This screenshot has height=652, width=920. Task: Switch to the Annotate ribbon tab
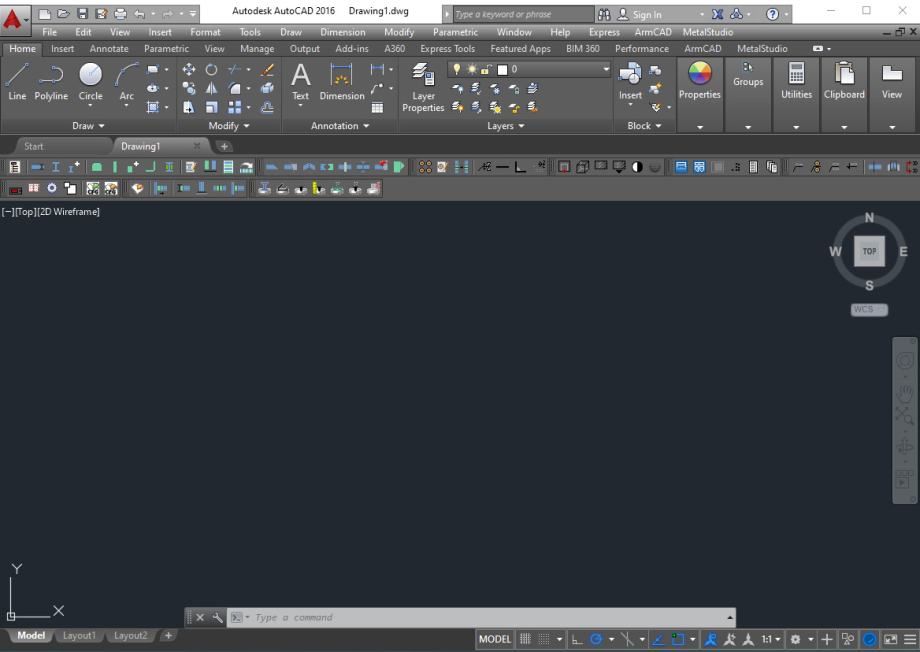pos(109,49)
